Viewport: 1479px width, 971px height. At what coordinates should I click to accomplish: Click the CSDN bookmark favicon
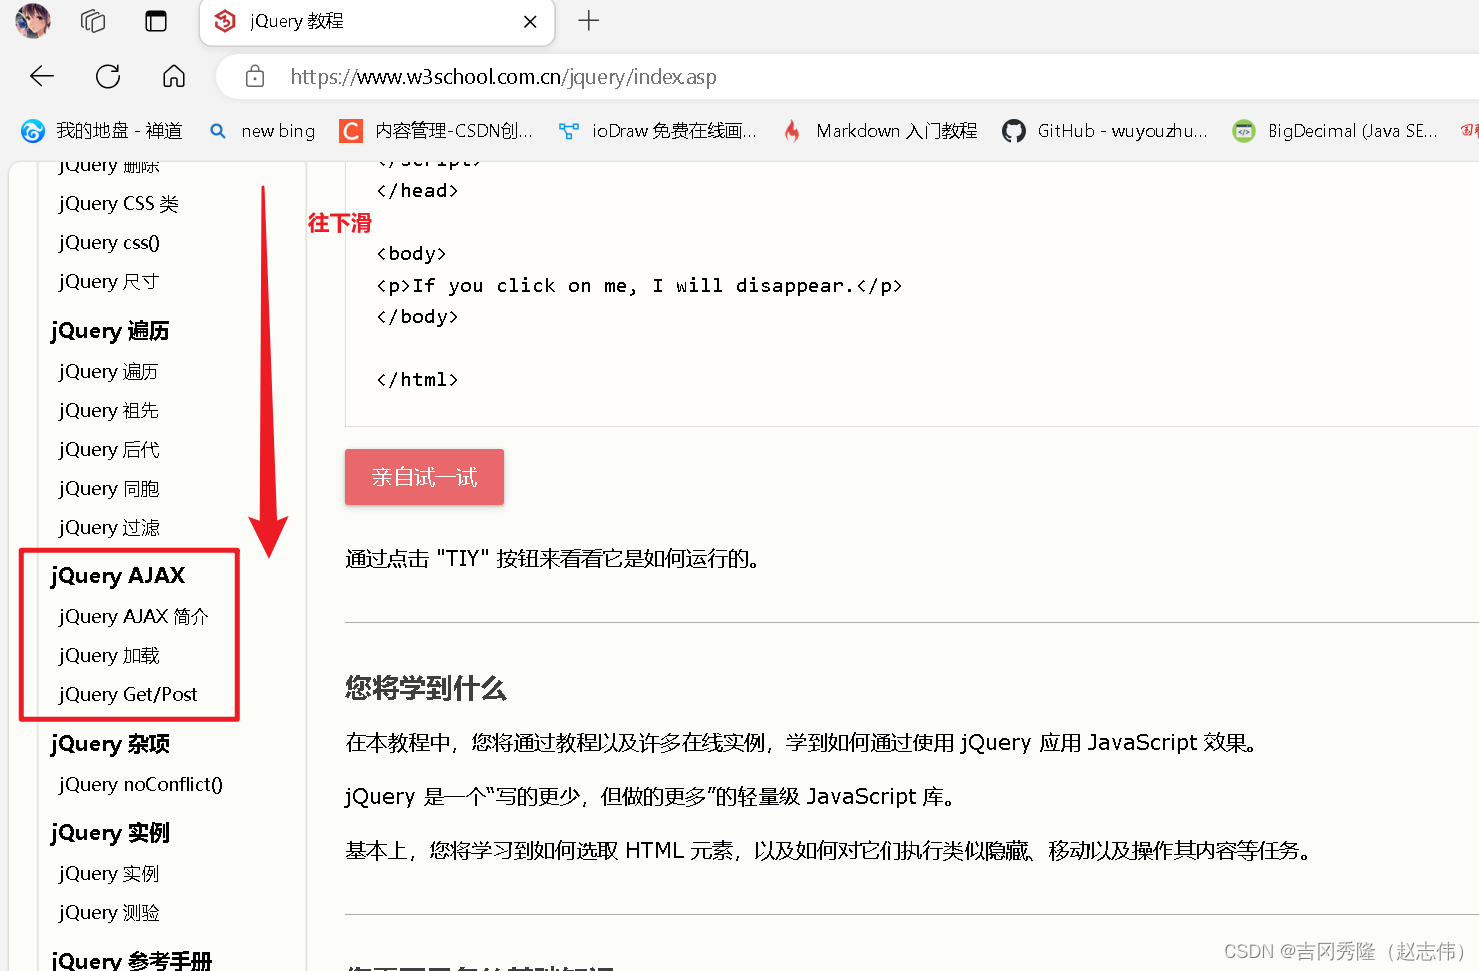[351, 131]
